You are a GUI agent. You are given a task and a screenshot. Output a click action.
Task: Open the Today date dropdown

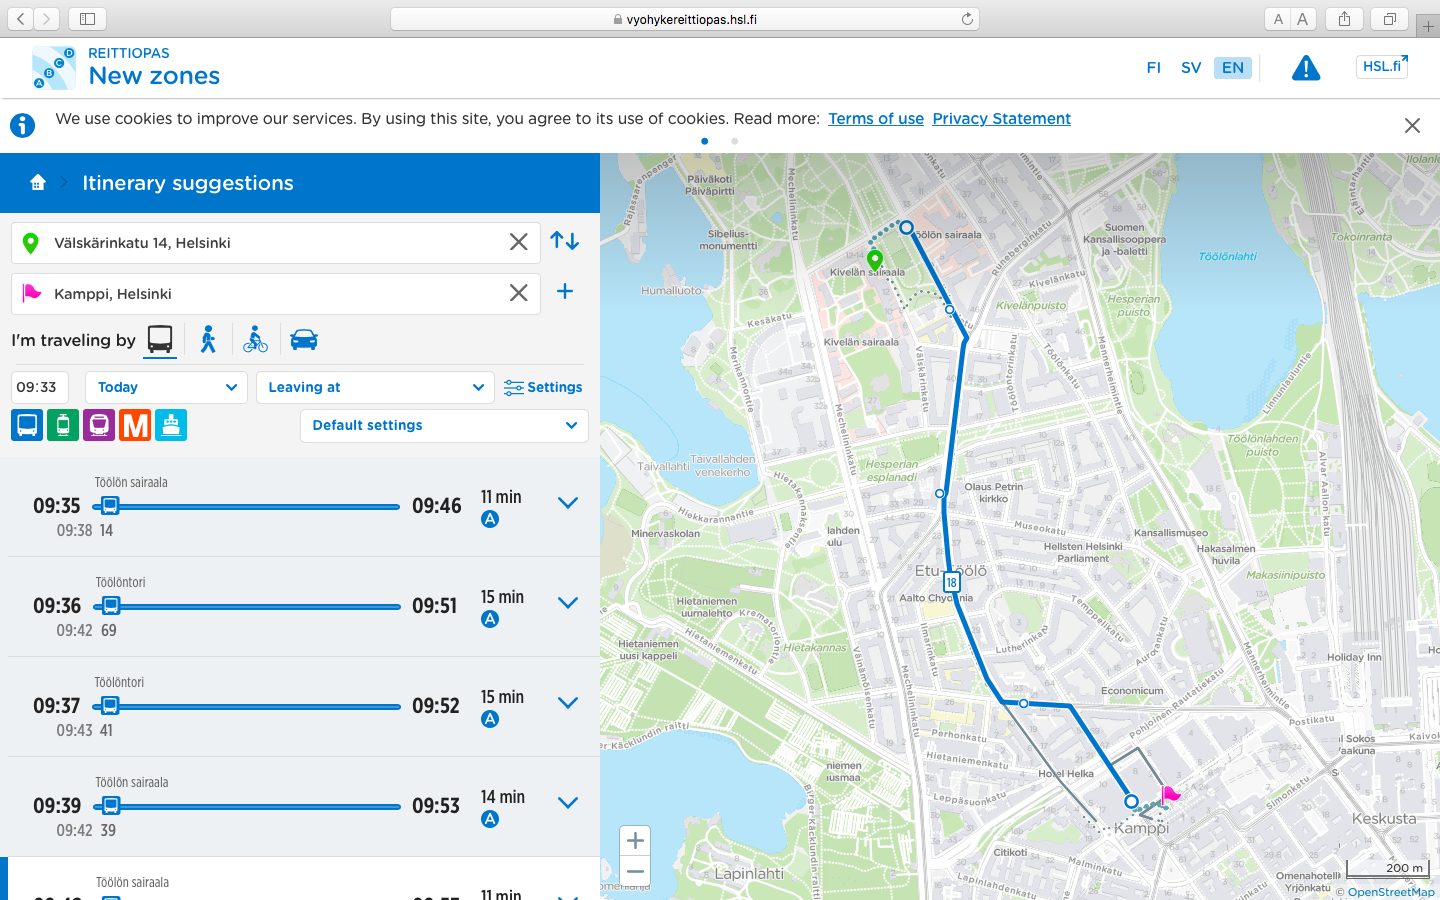166,387
